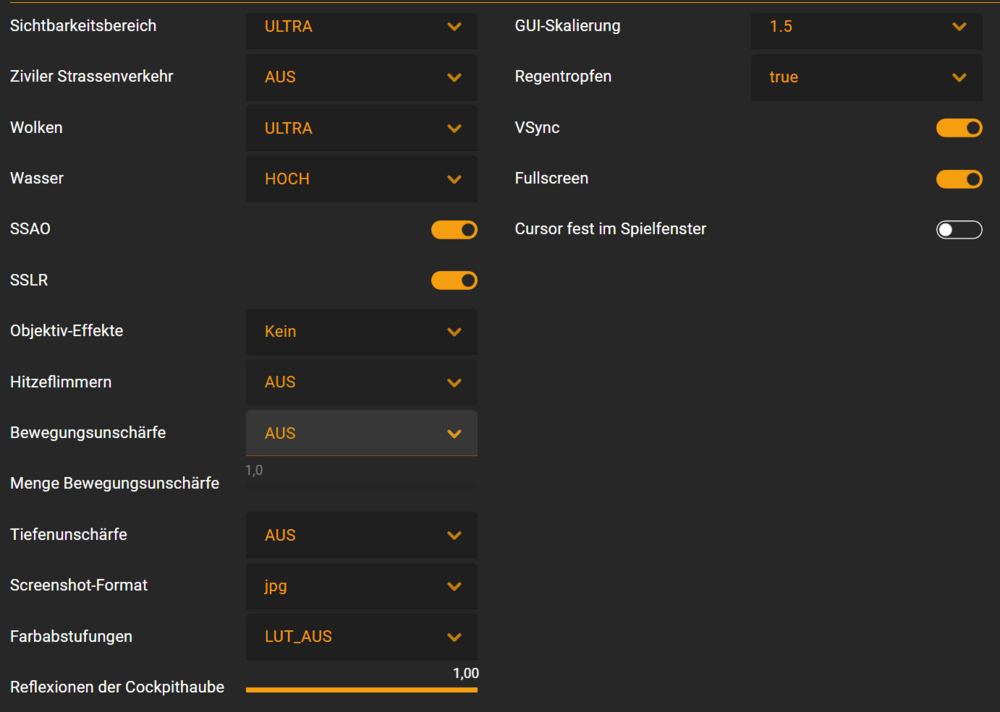Disable the SSLR switch
Viewport: 1000px width, 712px height.
tap(454, 280)
